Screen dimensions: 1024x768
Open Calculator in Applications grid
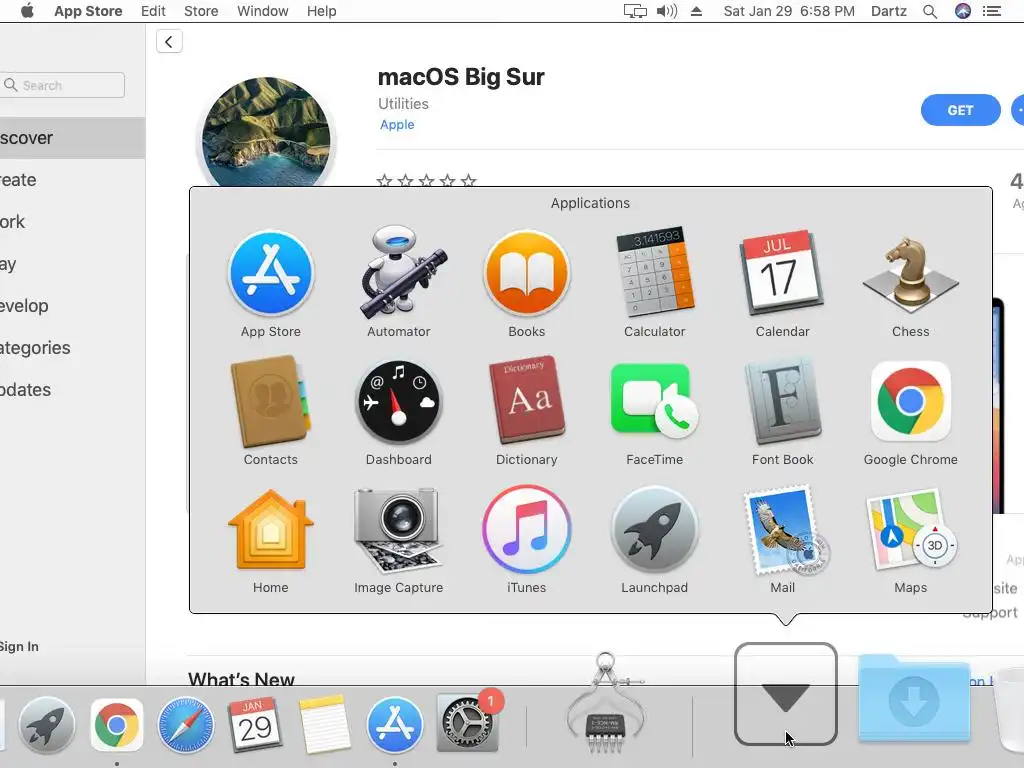tap(654, 273)
